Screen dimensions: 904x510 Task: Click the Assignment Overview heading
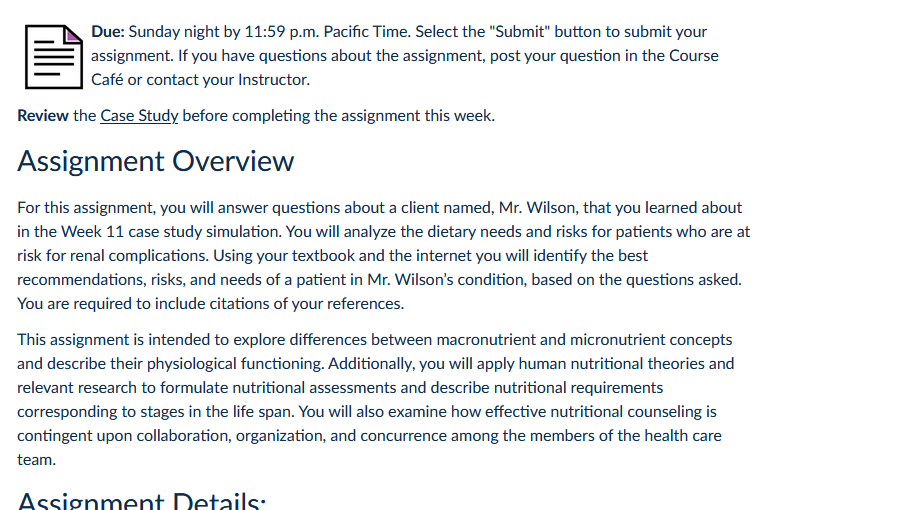[156, 161]
